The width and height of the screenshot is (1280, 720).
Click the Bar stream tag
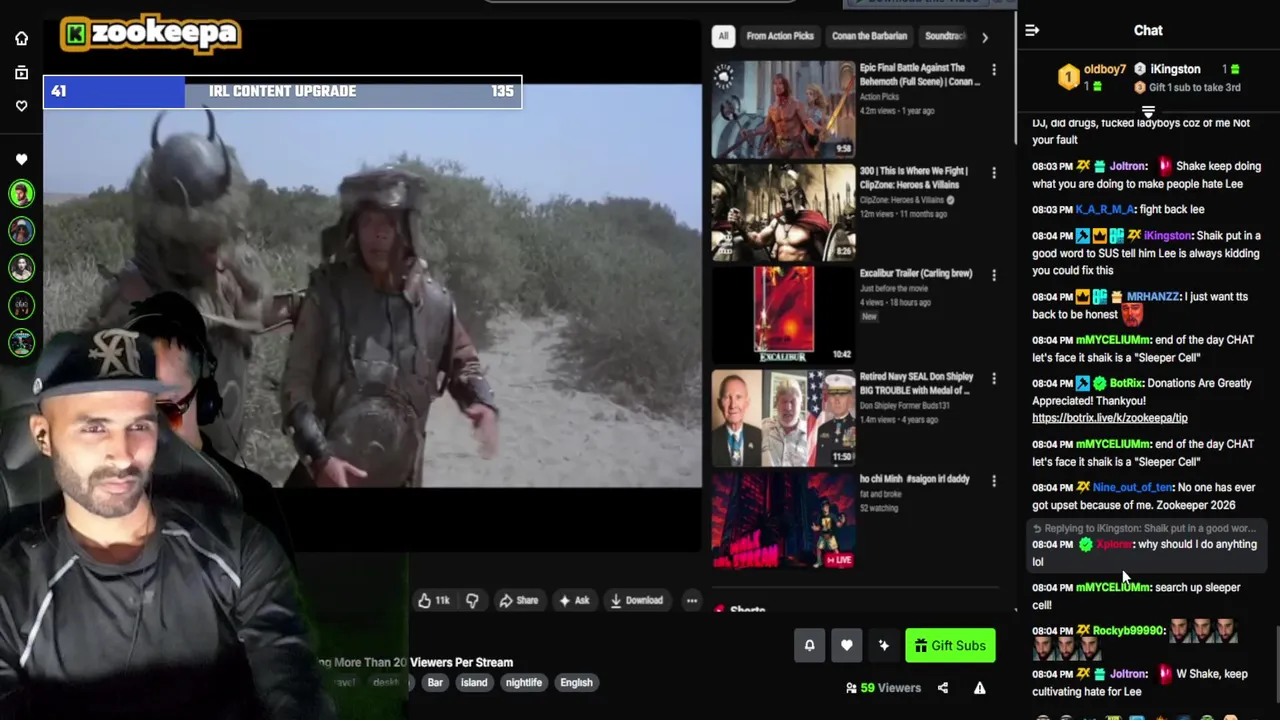[x=435, y=683]
